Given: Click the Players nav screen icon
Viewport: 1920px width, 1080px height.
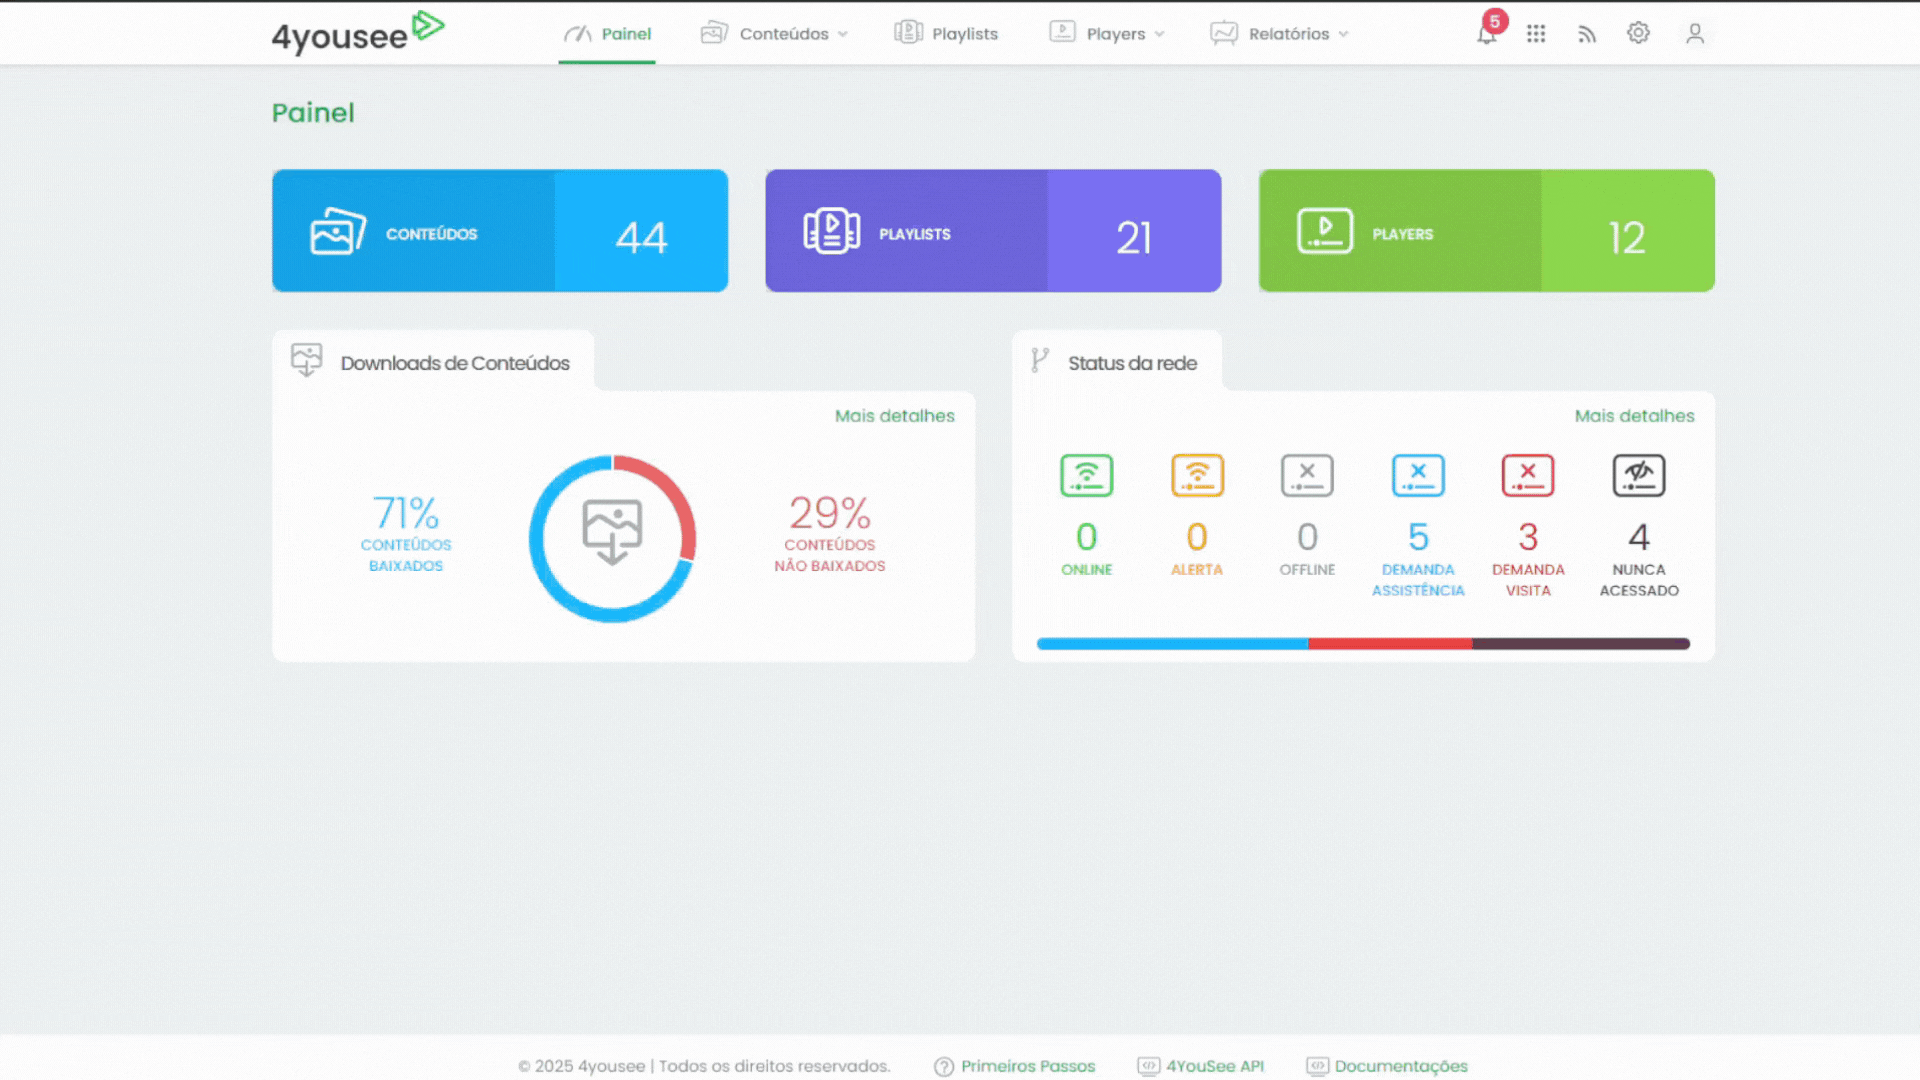Looking at the screenshot, I should click(1062, 33).
